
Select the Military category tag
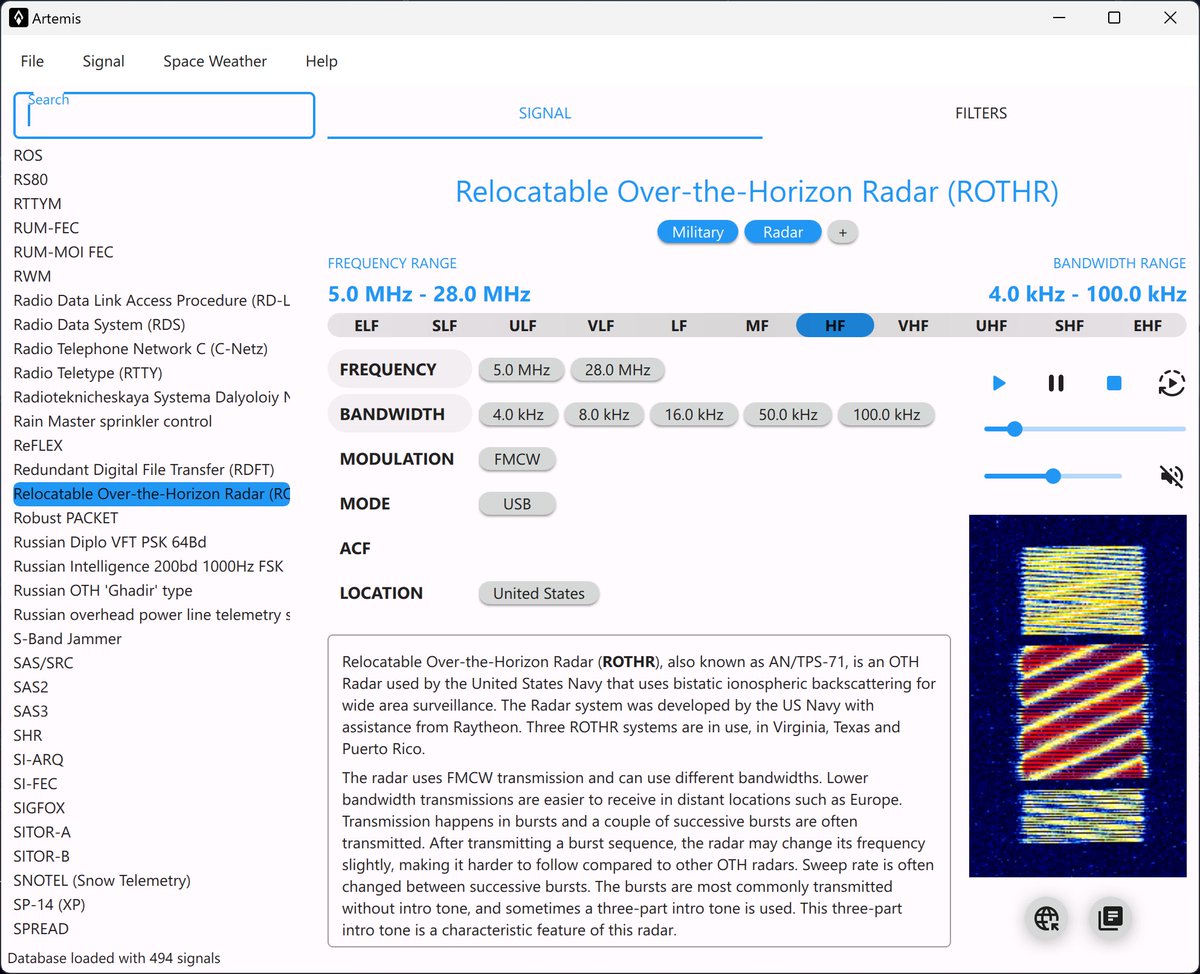(698, 232)
